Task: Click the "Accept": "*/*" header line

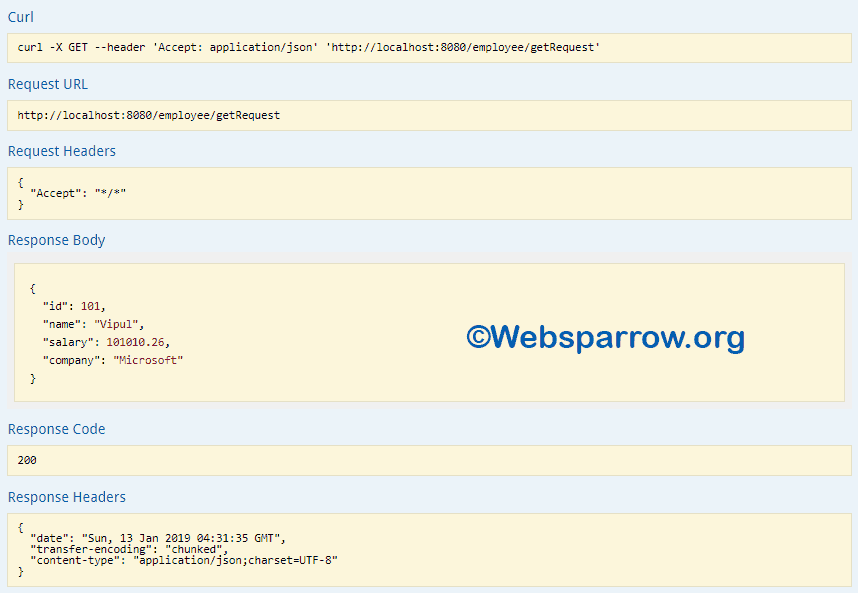Action: [x=78, y=193]
